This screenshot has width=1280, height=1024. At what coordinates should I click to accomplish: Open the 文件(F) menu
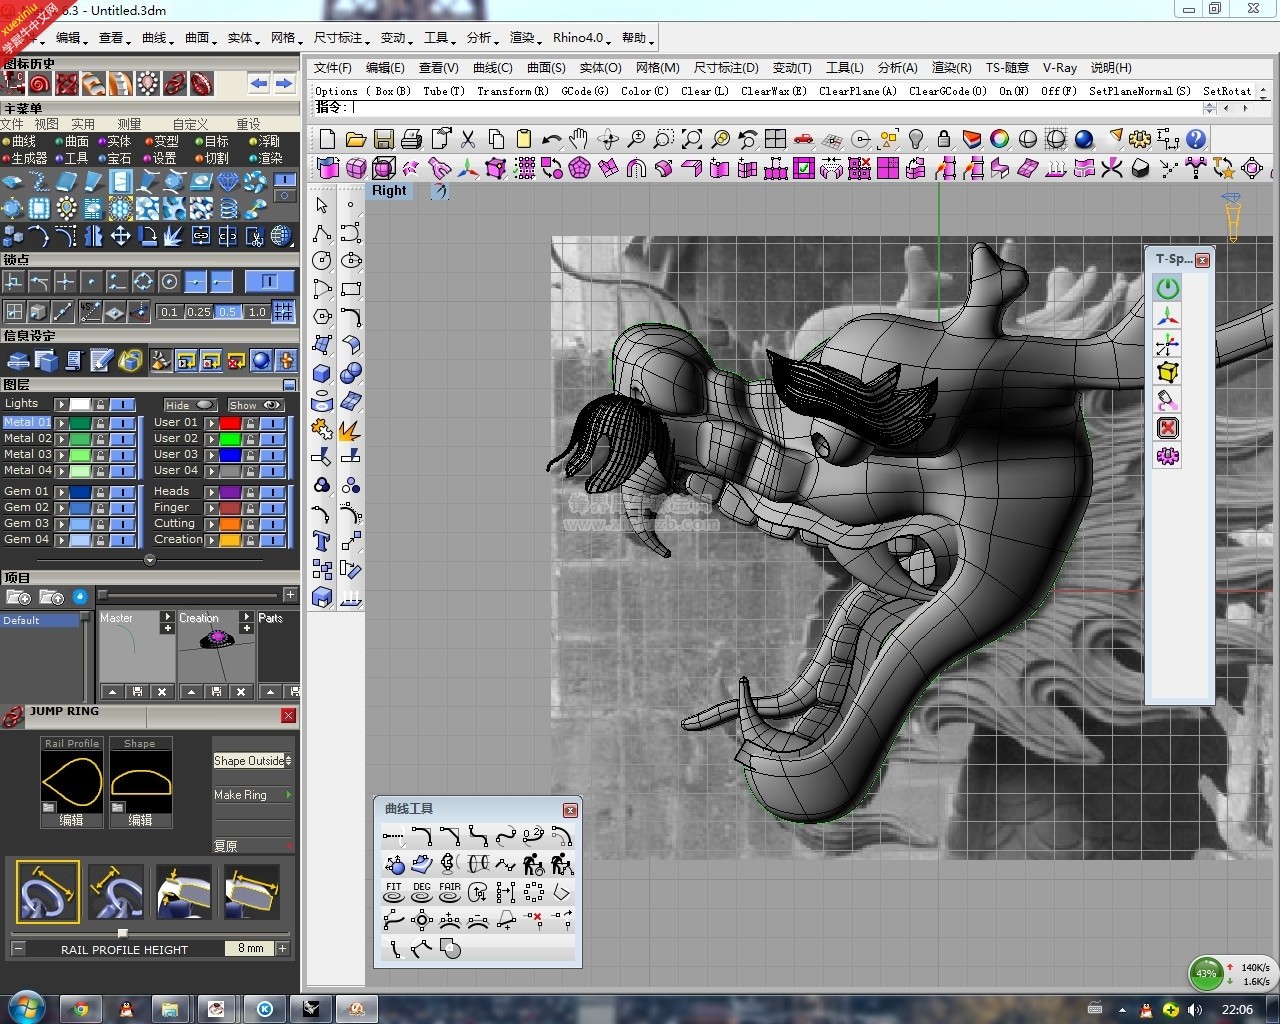click(333, 68)
